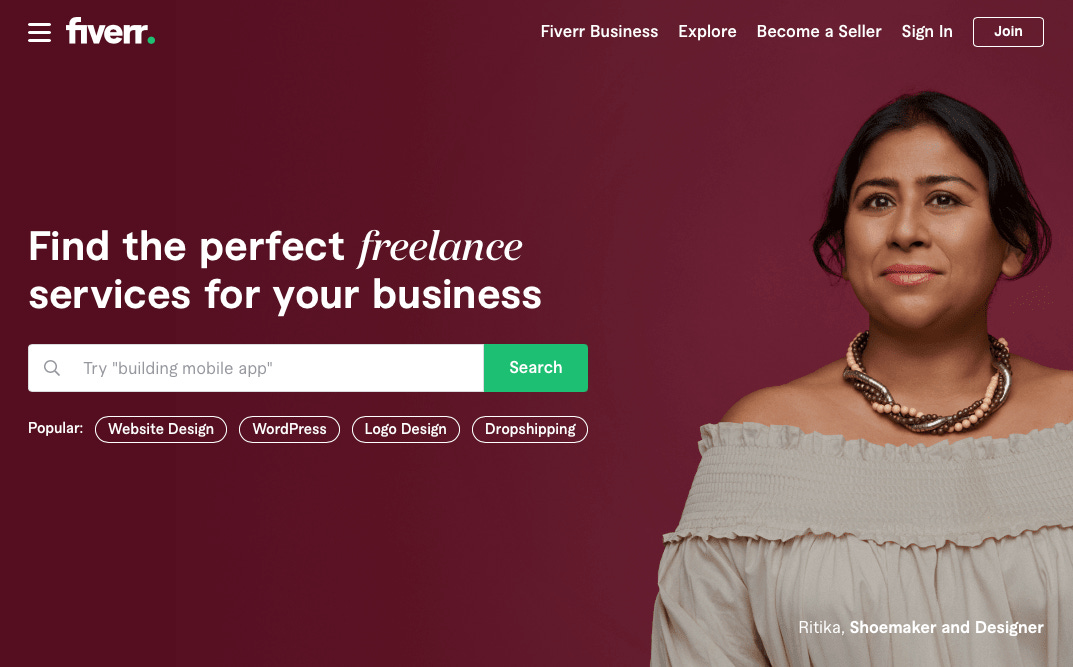
Task: Open the Fiverr Business page
Action: (599, 31)
